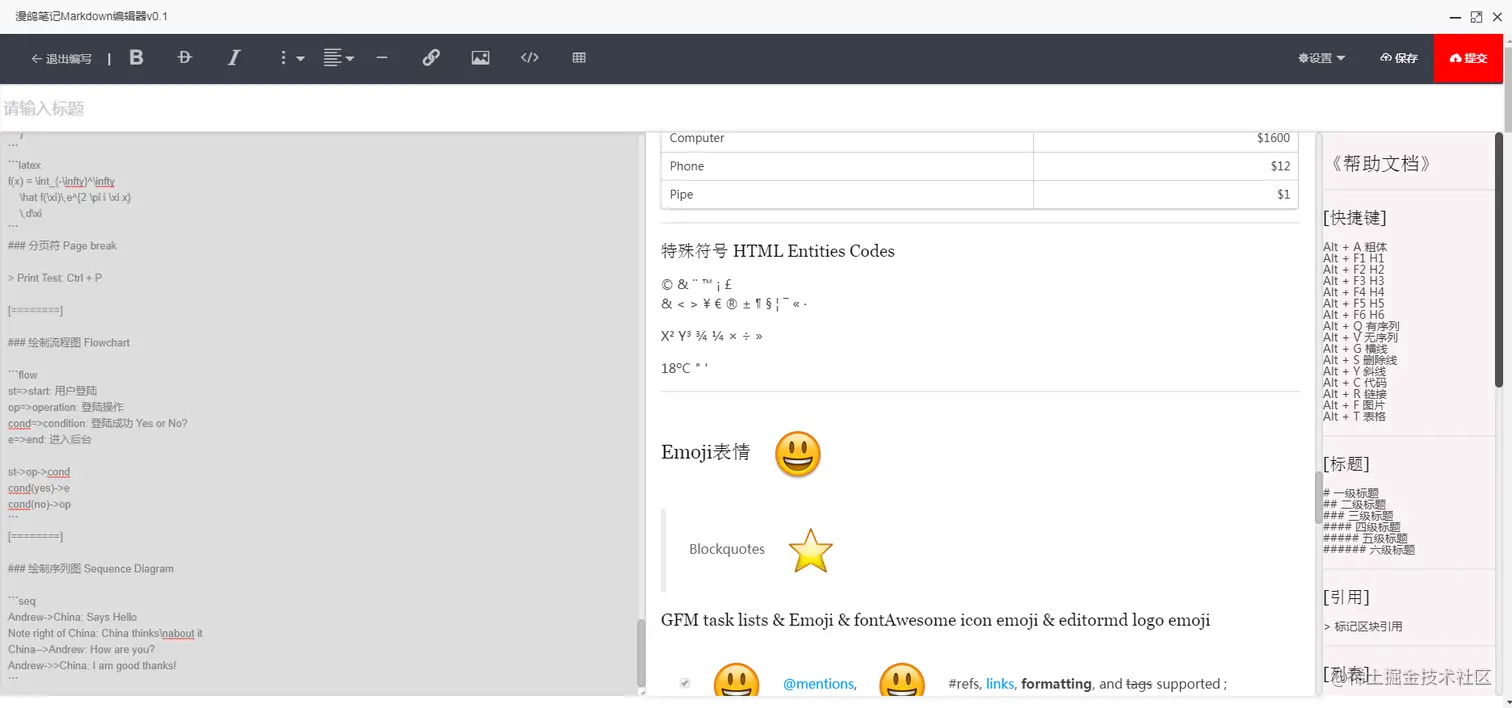Open the heading/alignment lines dropdown
Screen dimensions: 1512x708
coord(339,58)
